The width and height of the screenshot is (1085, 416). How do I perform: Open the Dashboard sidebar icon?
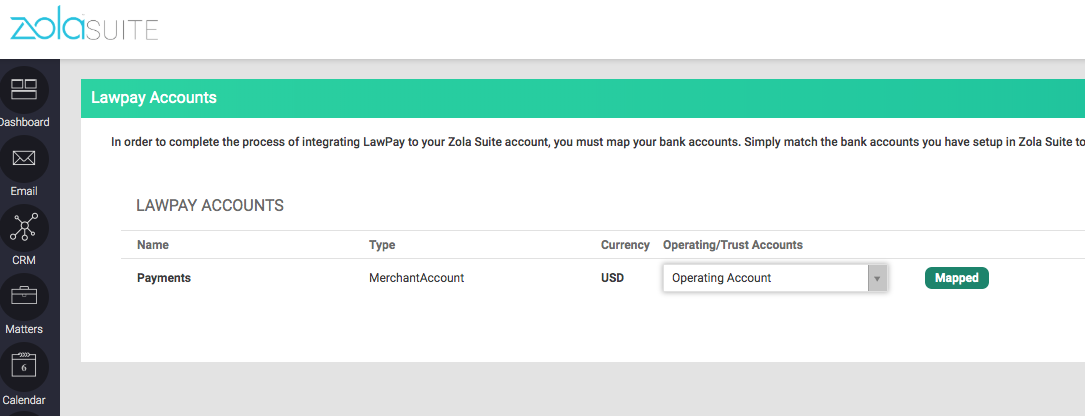coord(23,90)
